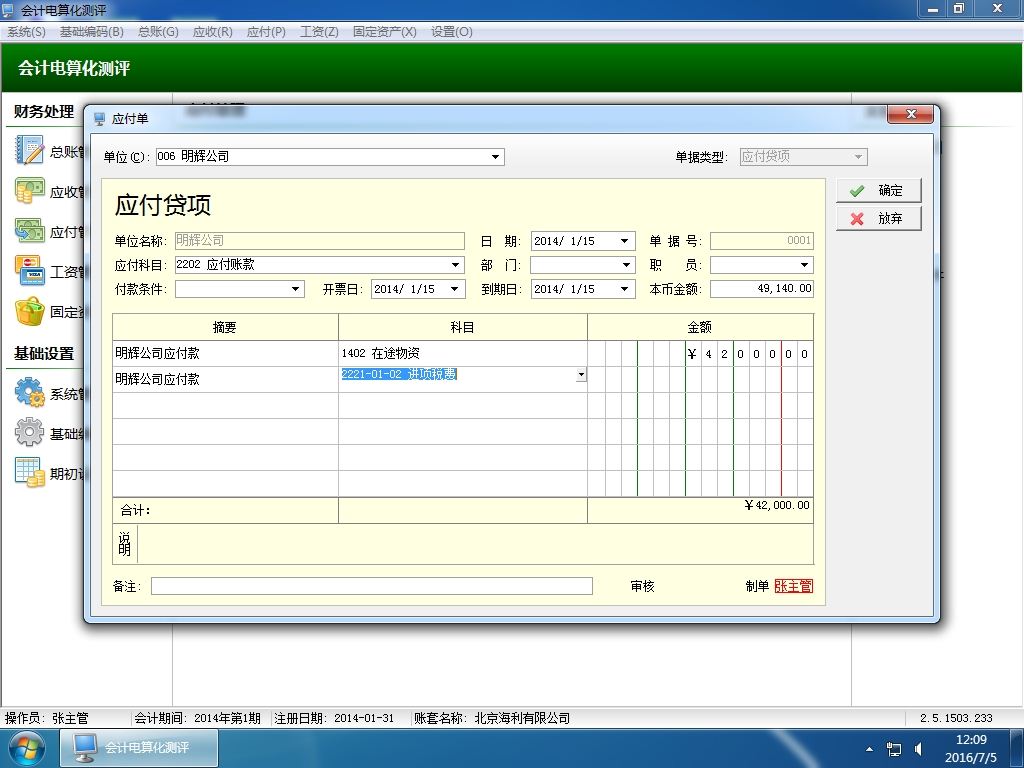
Task: Expand the 到期日 due date picker
Action: pyautogui.click(x=625, y=289)
